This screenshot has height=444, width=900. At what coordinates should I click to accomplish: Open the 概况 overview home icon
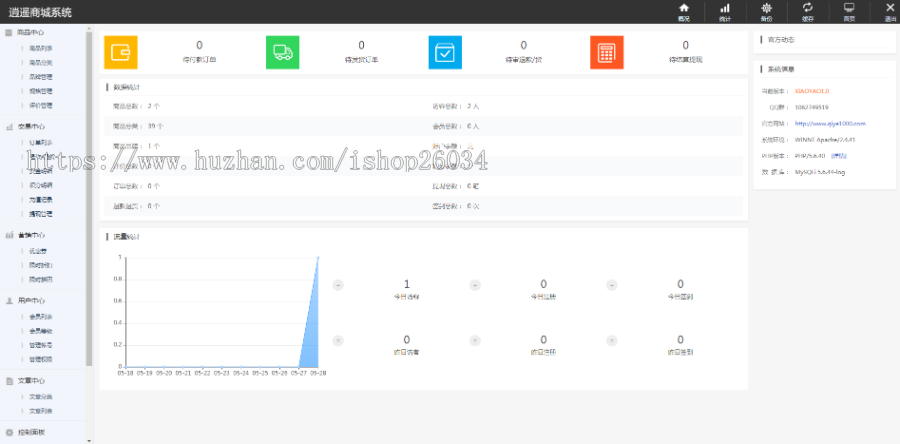[683, 8]
